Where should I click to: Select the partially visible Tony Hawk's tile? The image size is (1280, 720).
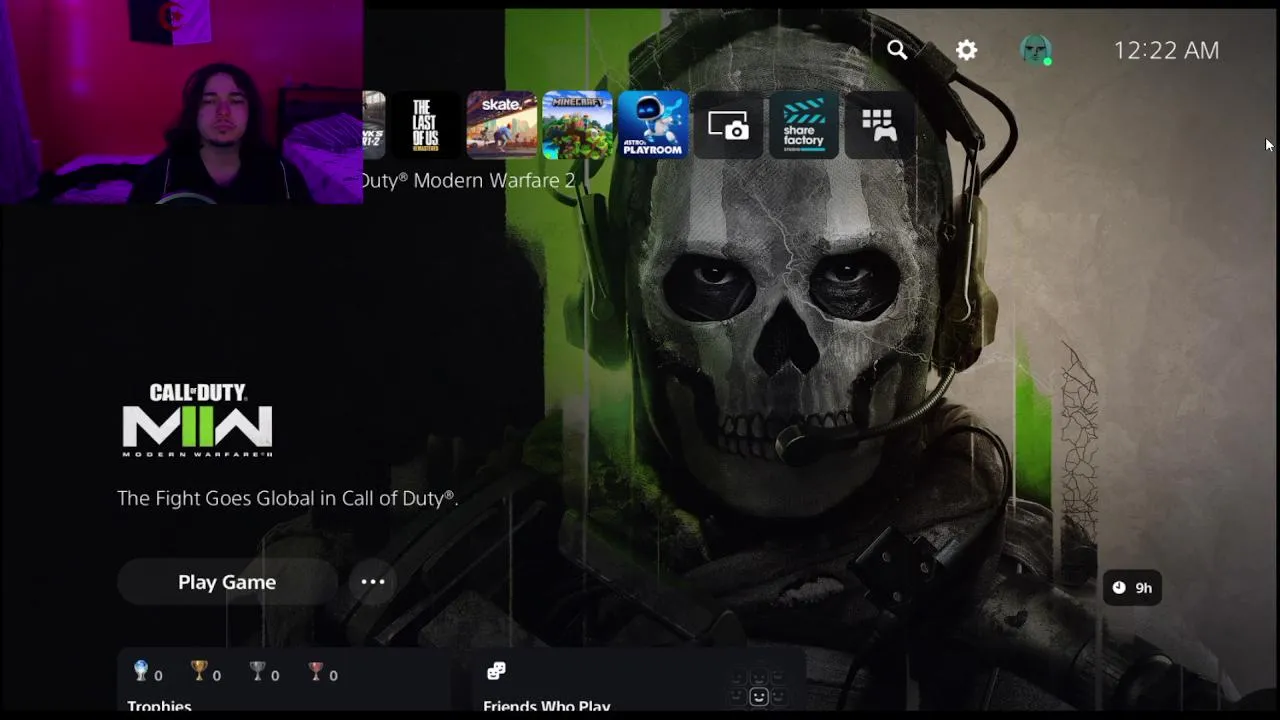tap(374, 125)
